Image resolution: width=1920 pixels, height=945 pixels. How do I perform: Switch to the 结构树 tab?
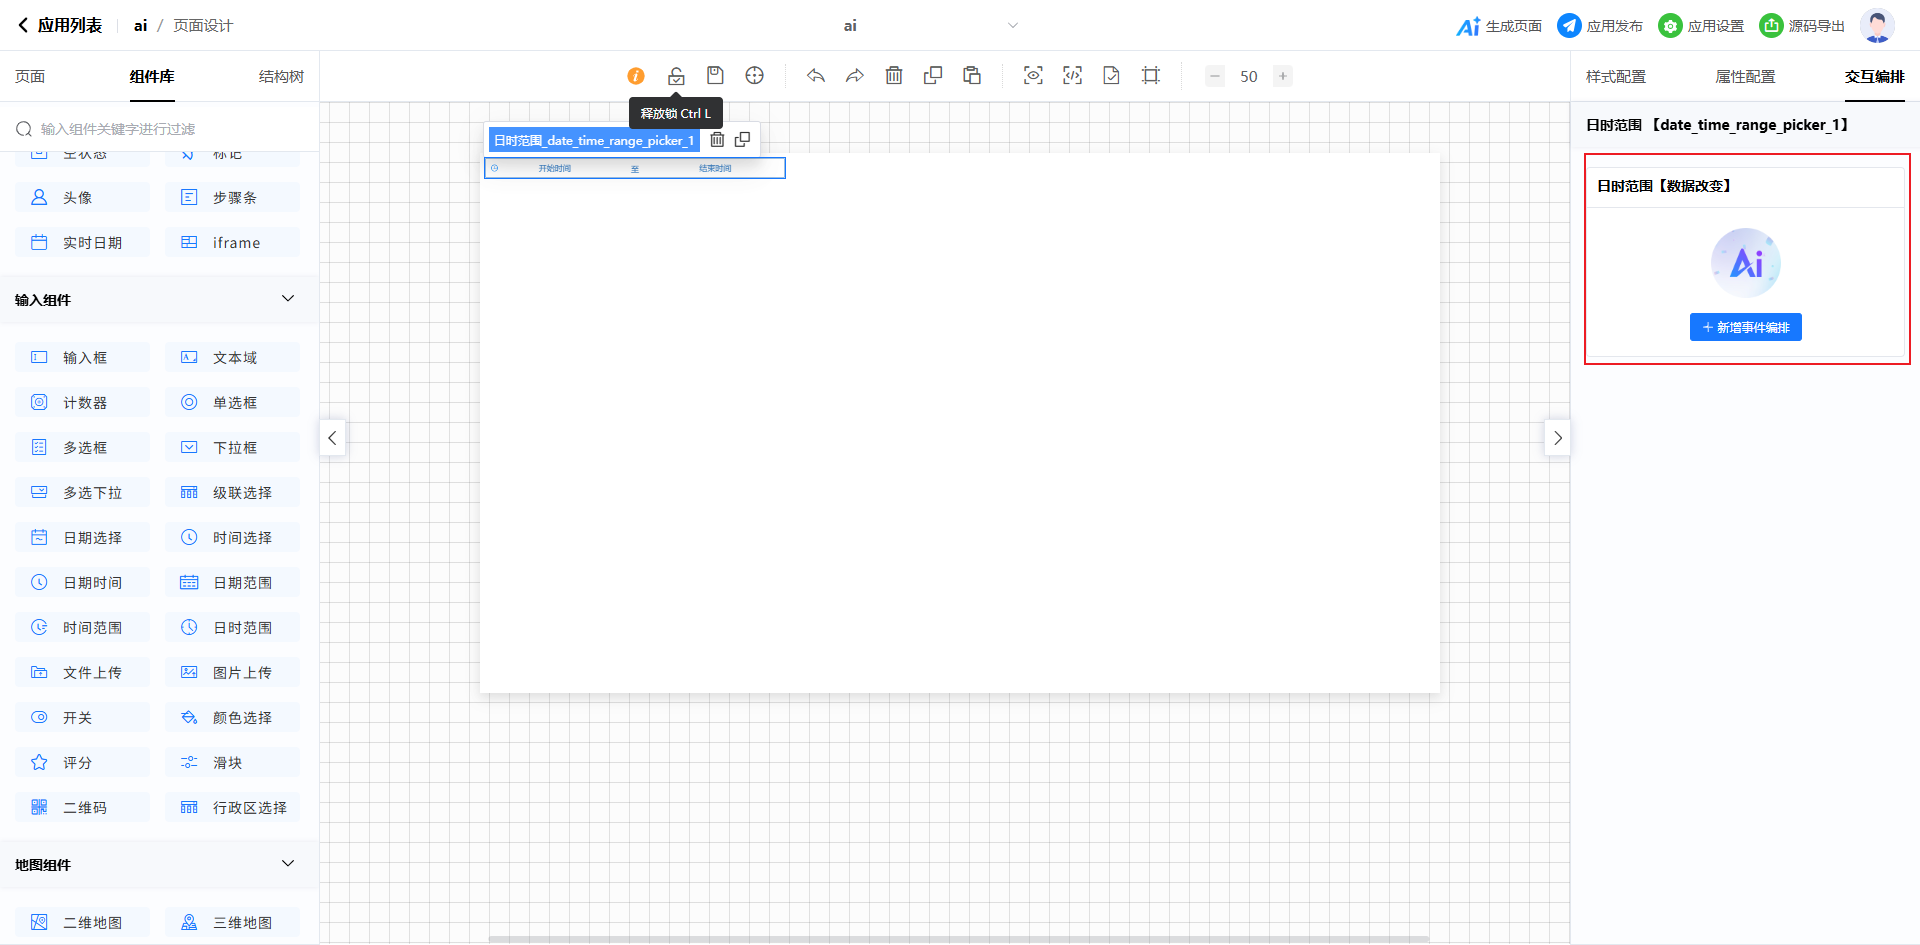(x=281, y=77)
